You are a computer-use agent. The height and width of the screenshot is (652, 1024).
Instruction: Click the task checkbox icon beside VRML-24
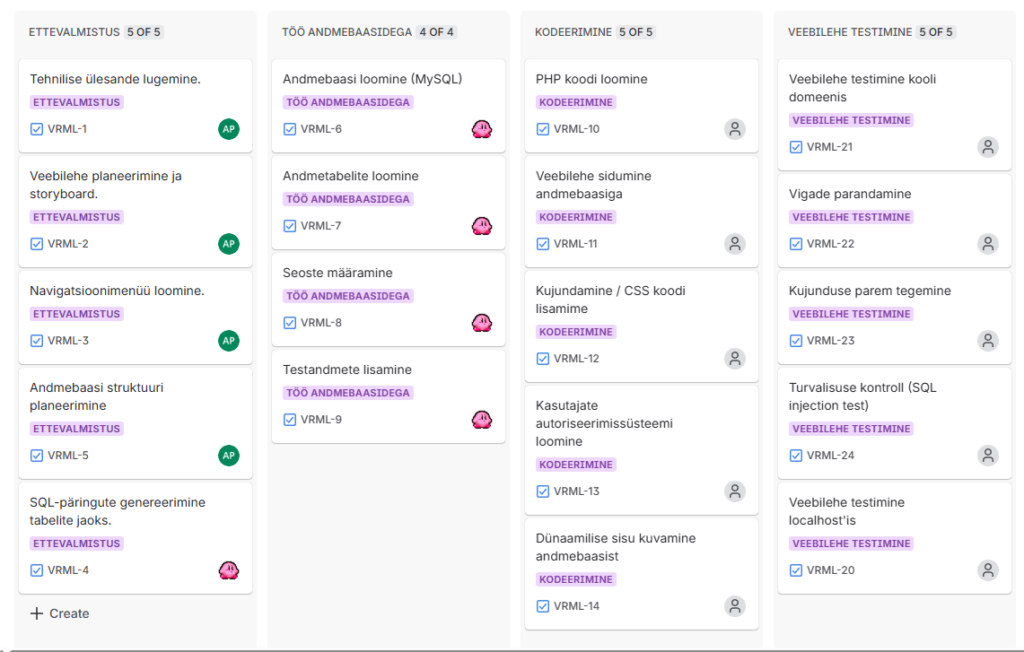coord(796,456)
